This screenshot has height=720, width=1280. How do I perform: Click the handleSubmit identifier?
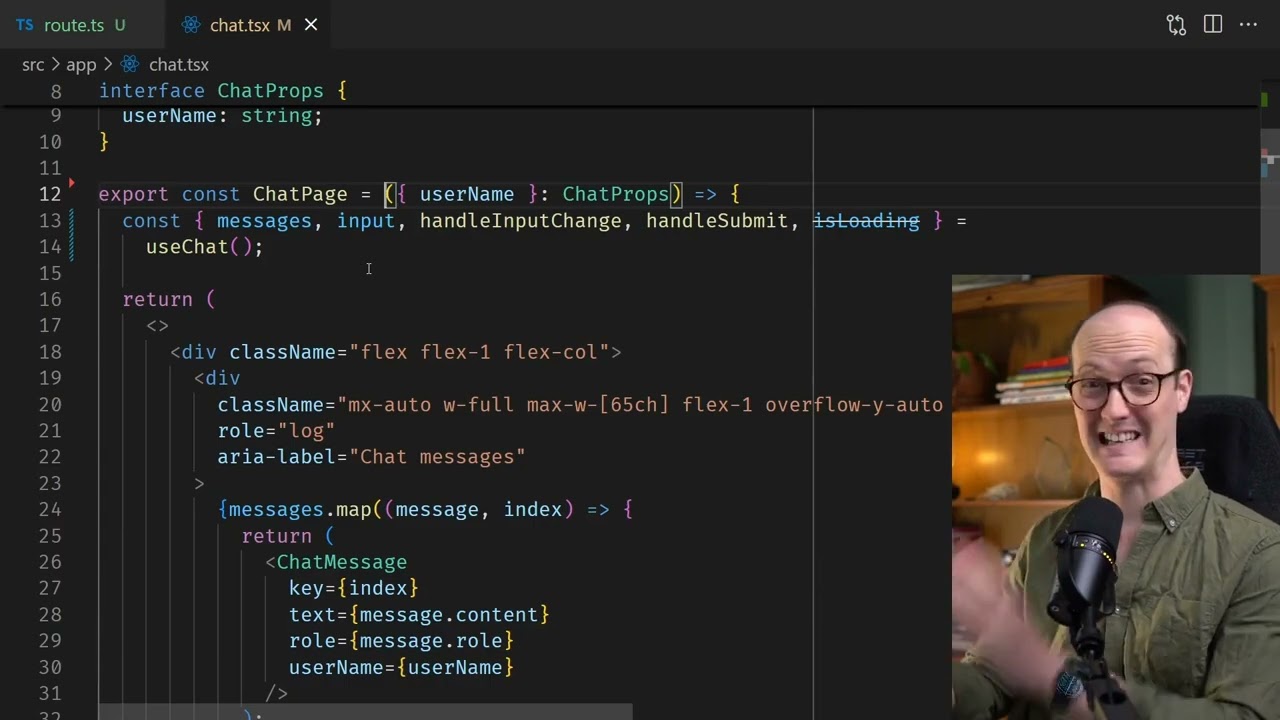[716, 221]
